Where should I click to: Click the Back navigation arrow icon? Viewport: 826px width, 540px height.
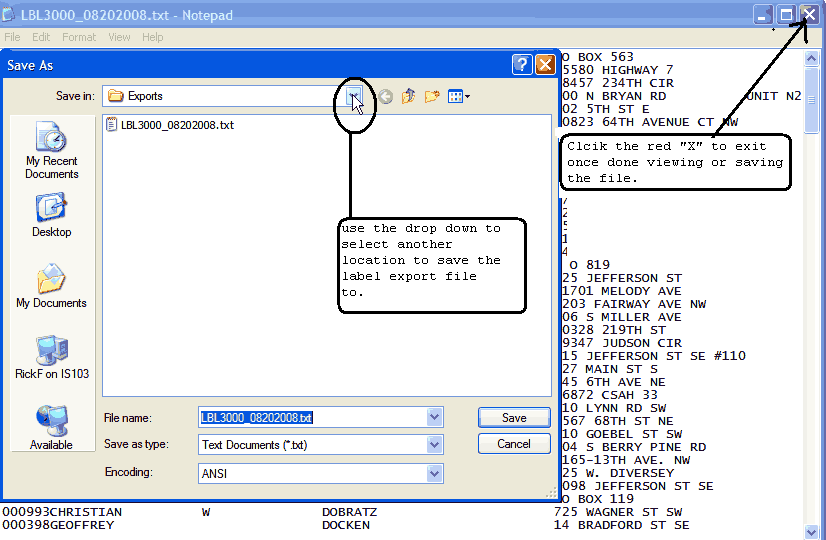[x=386, y=96]
